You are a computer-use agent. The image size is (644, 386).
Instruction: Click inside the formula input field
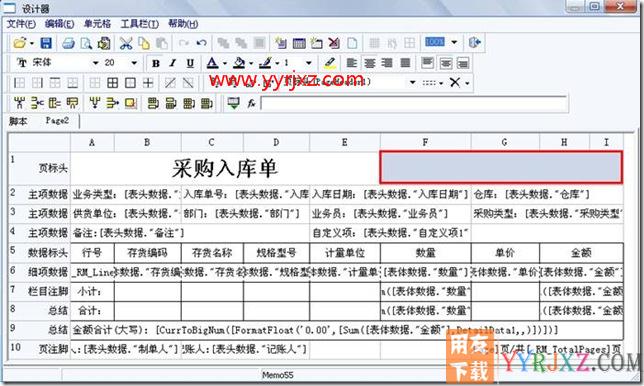pos(414,103)
